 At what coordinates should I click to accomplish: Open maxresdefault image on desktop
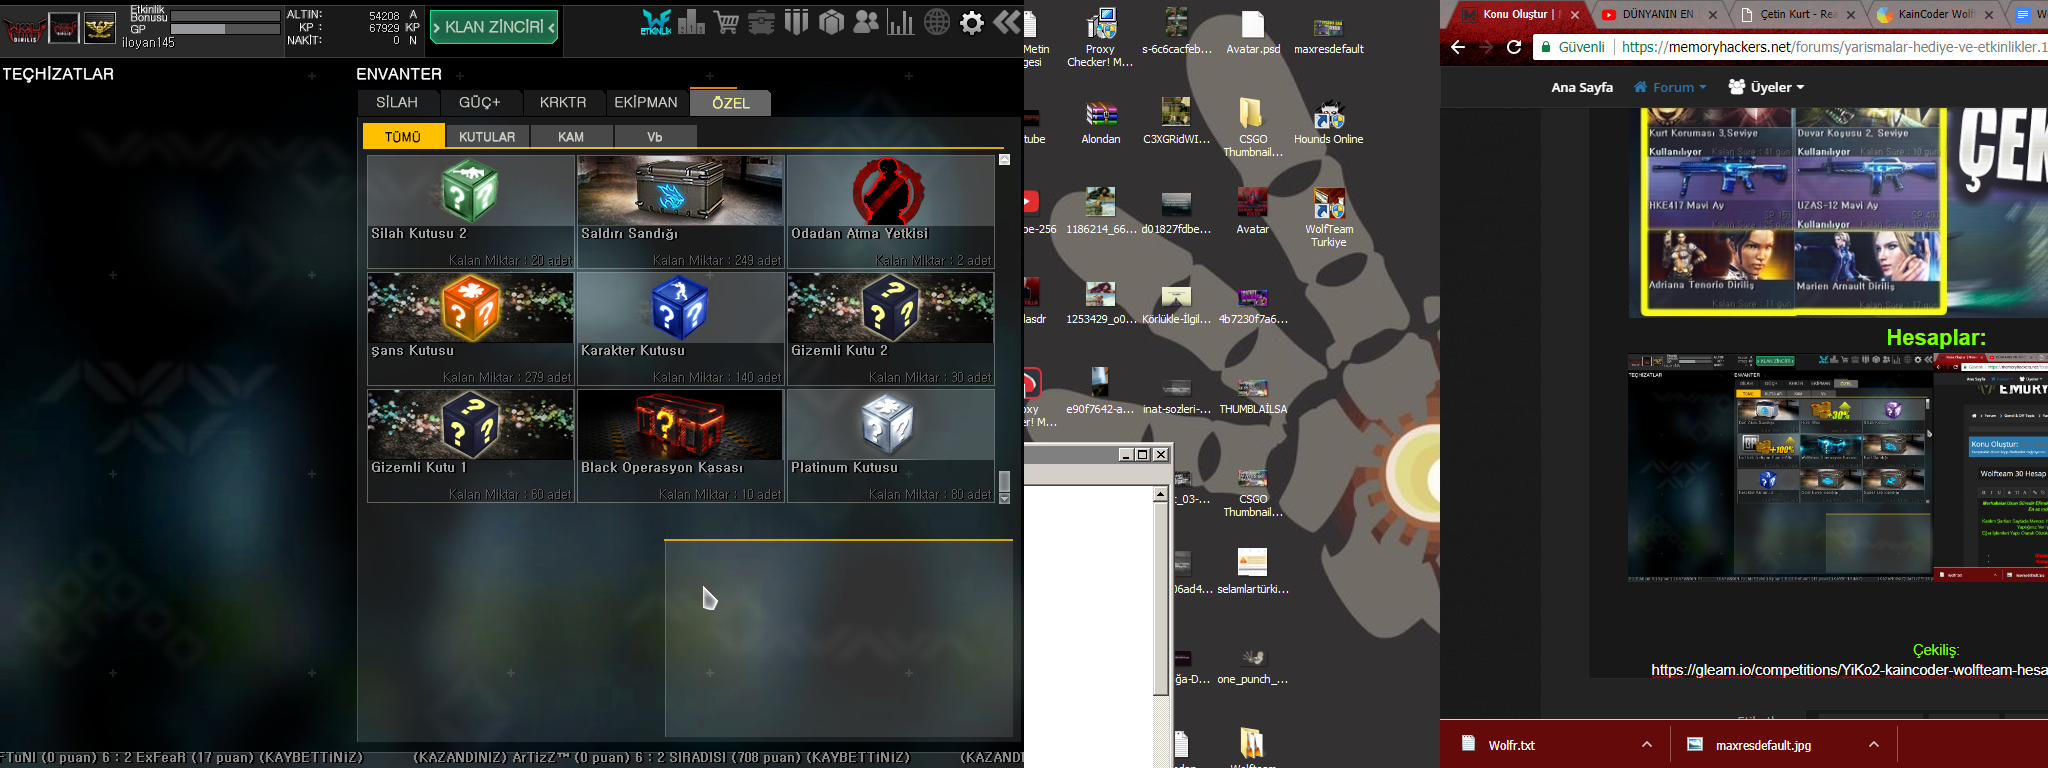coord(1328,32)
